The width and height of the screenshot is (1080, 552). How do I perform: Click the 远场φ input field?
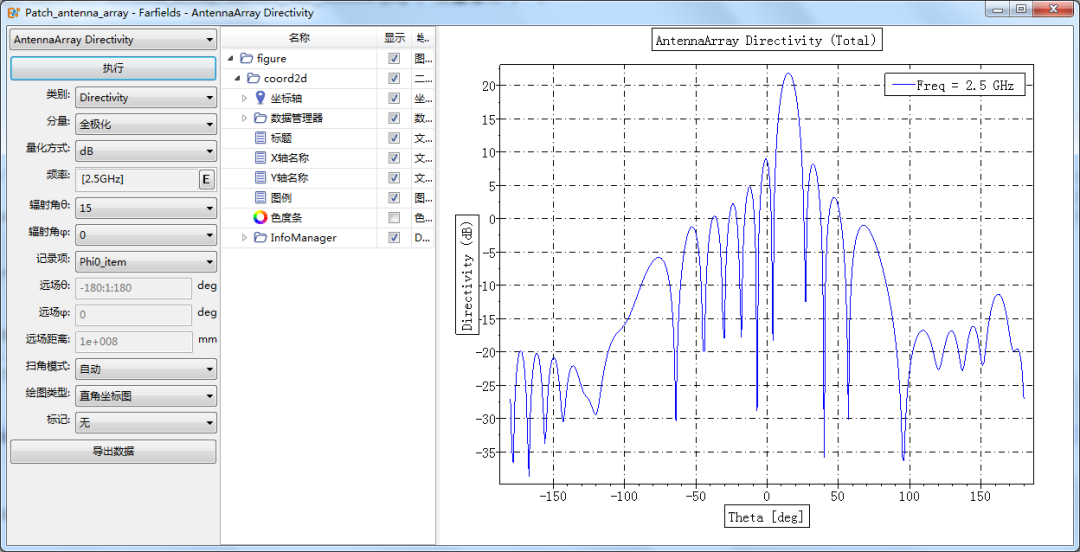(134, 315)
